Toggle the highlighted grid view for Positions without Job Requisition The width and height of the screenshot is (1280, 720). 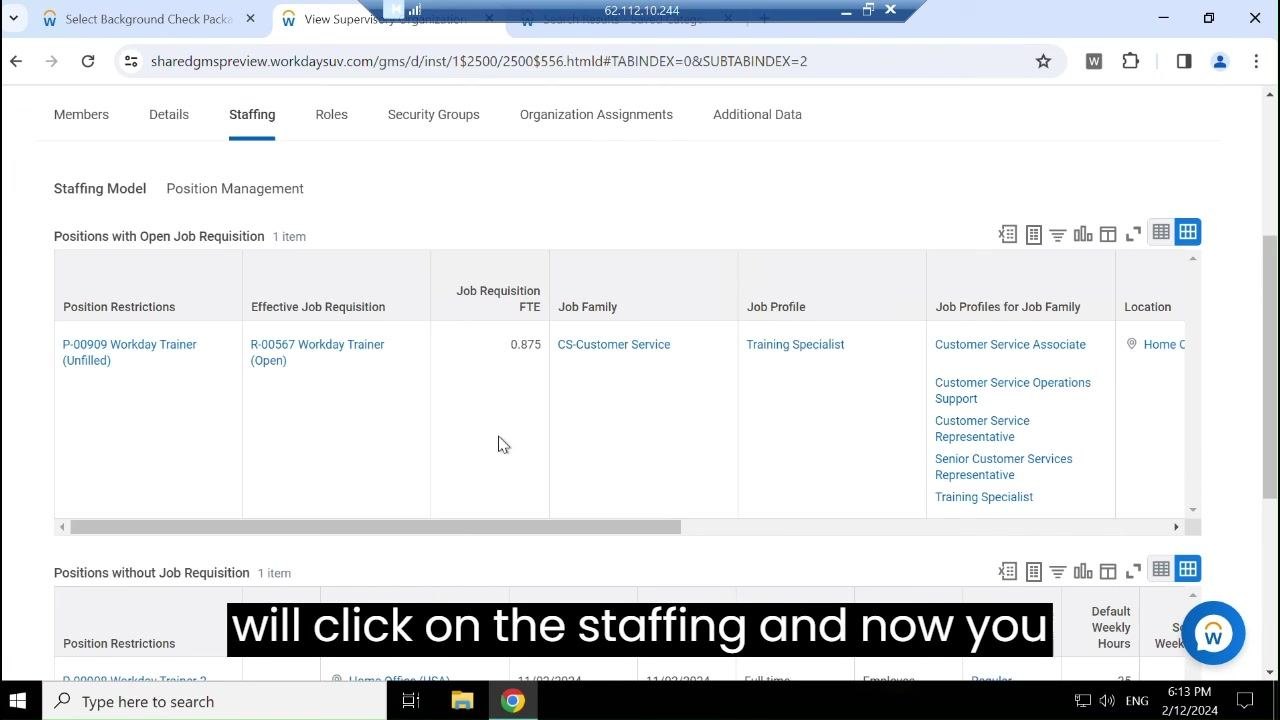(x=1188, y=569)
